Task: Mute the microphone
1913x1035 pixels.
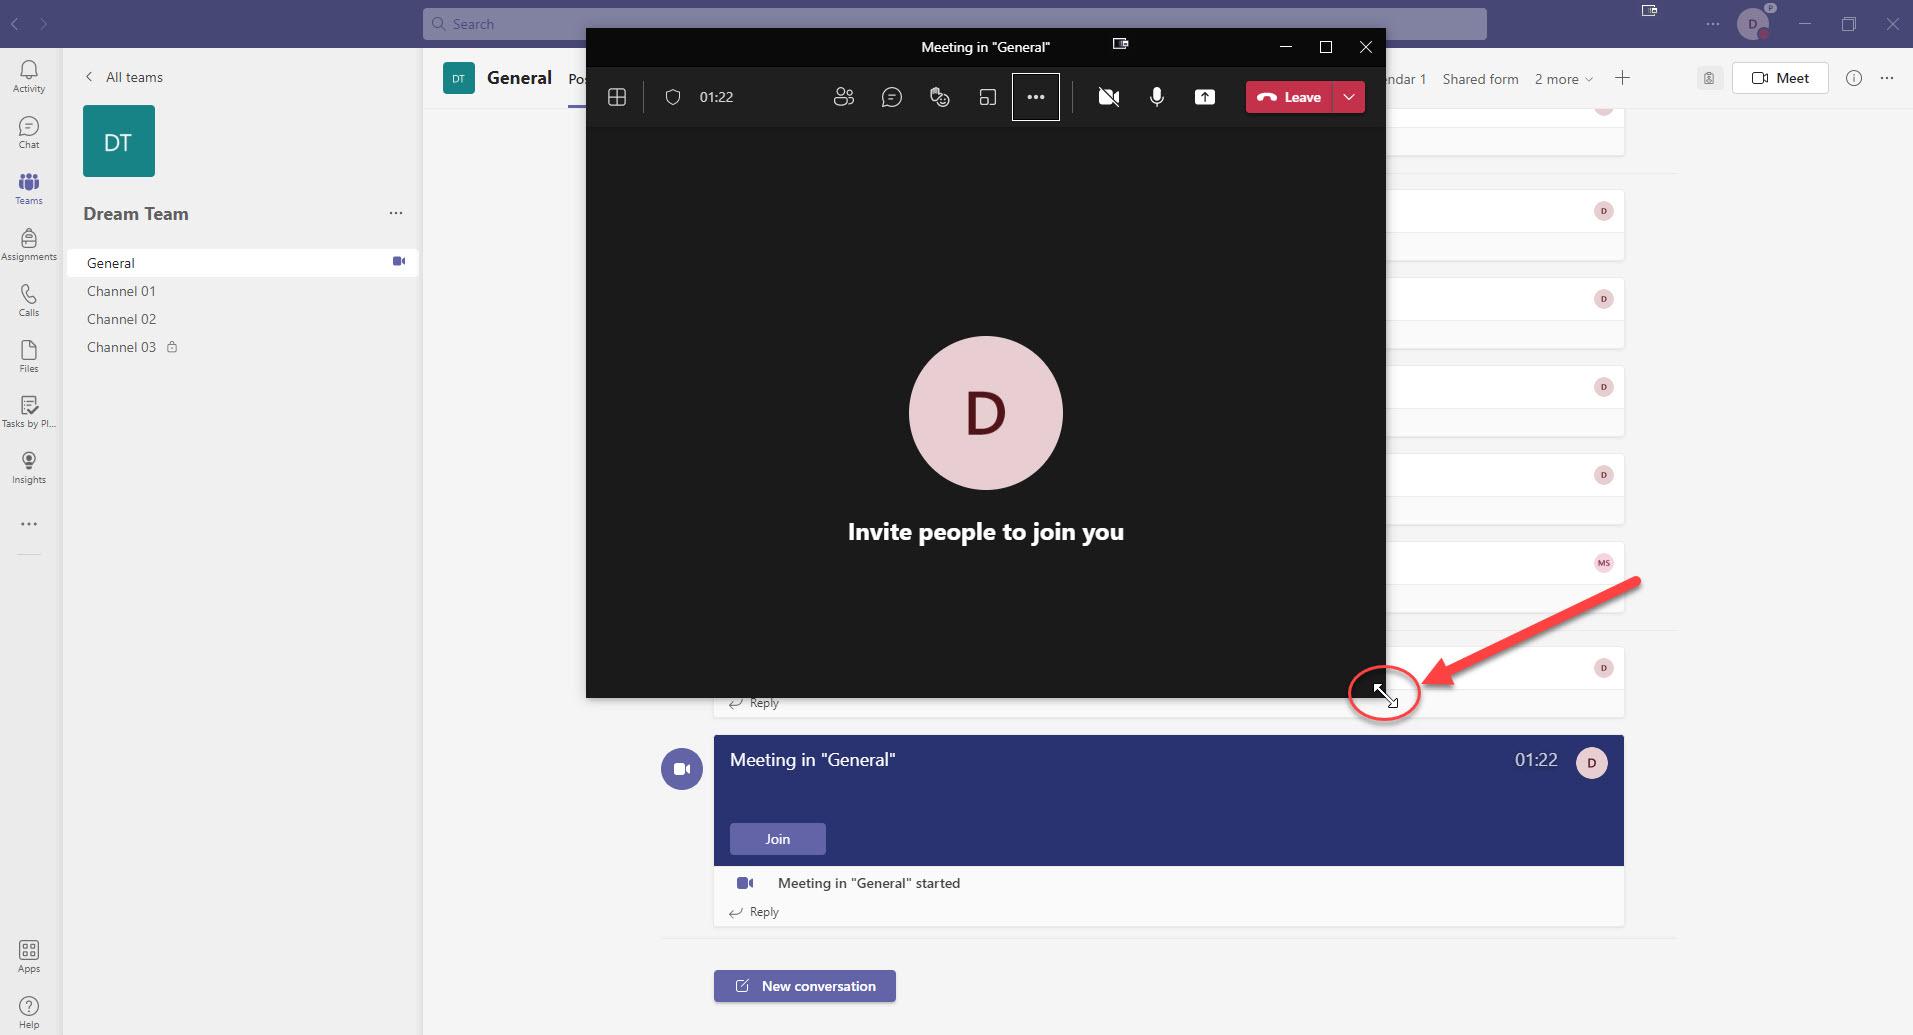Action: 1156,97
